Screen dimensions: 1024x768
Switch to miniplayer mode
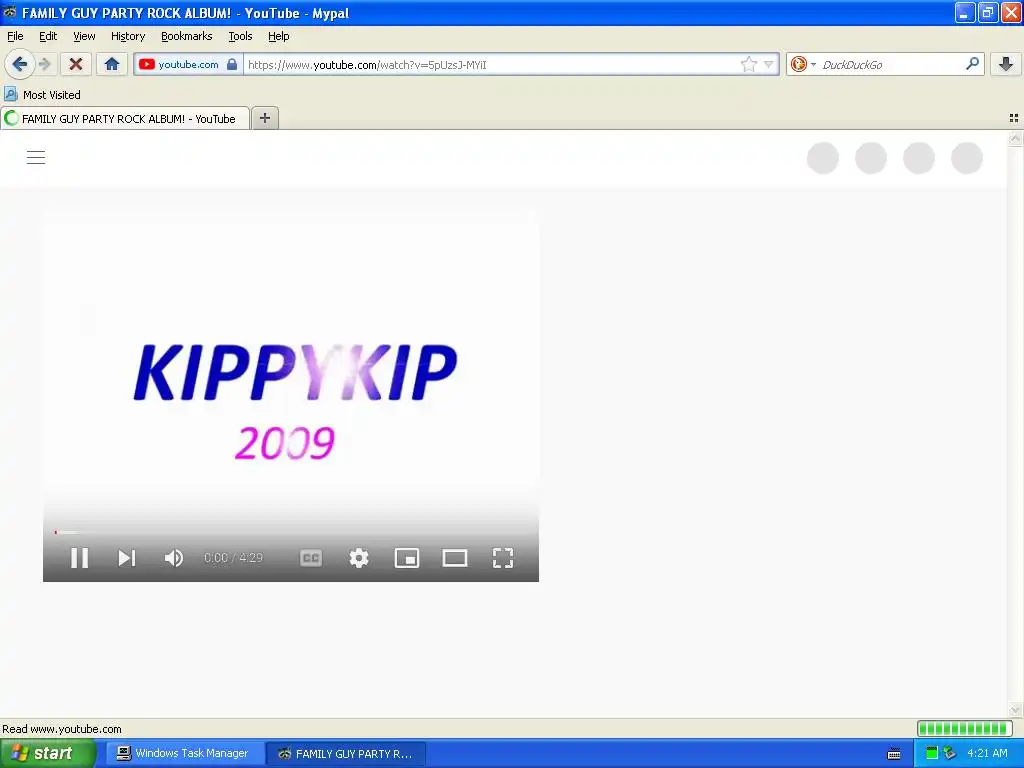(x=407, y=558)
